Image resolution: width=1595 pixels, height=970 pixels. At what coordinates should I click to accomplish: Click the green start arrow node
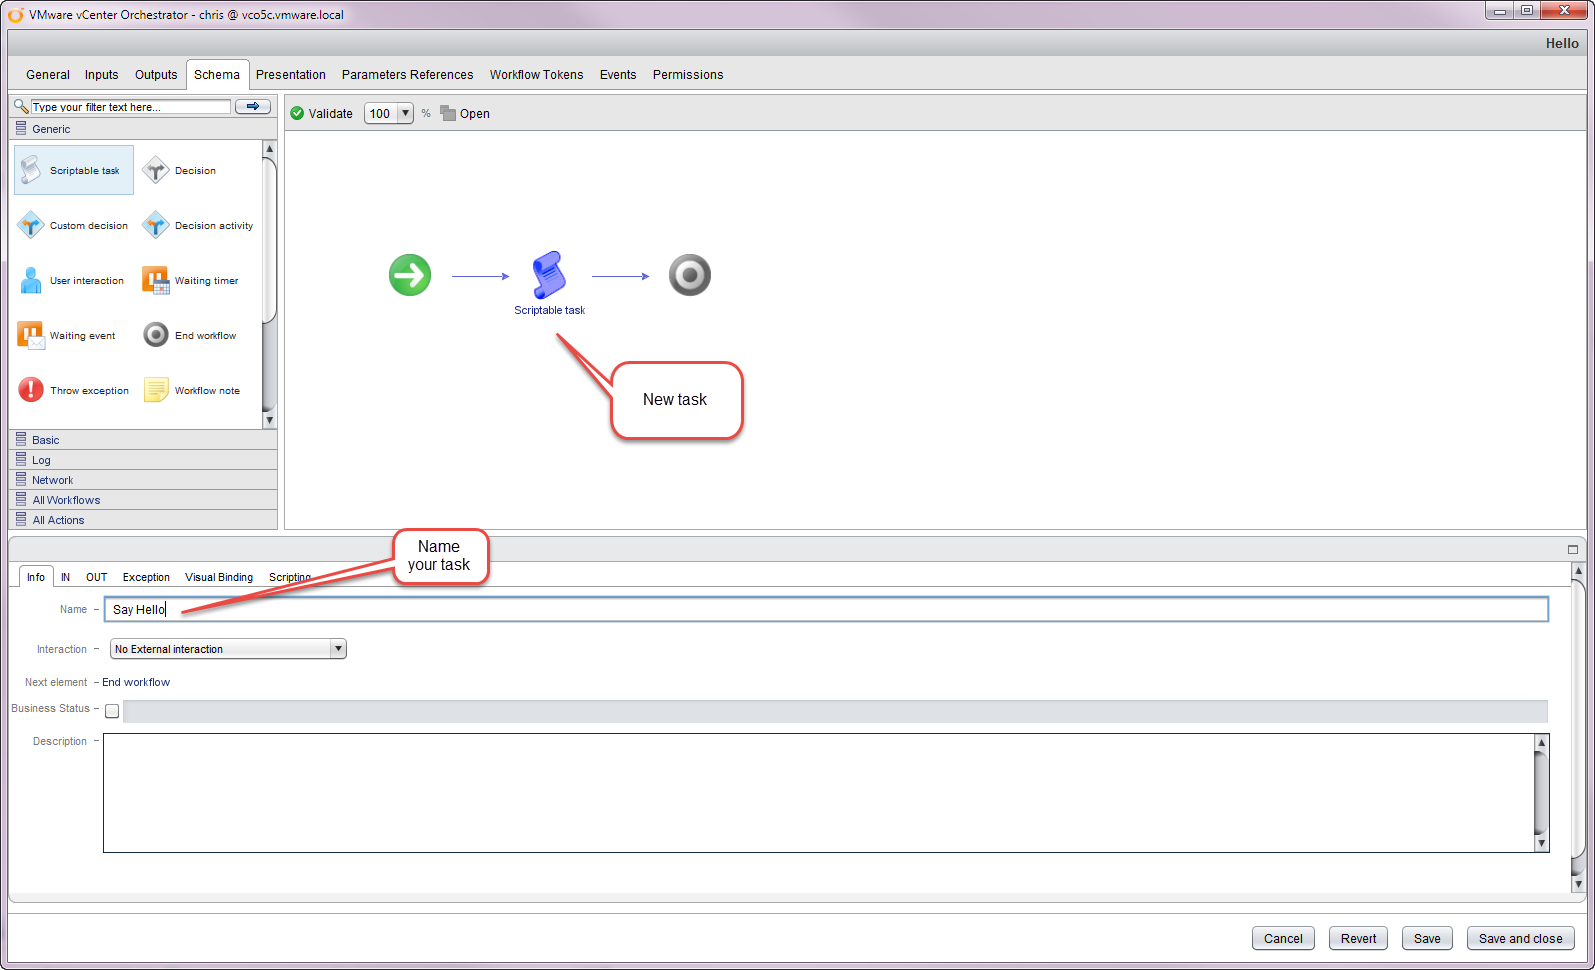point(410,275)
